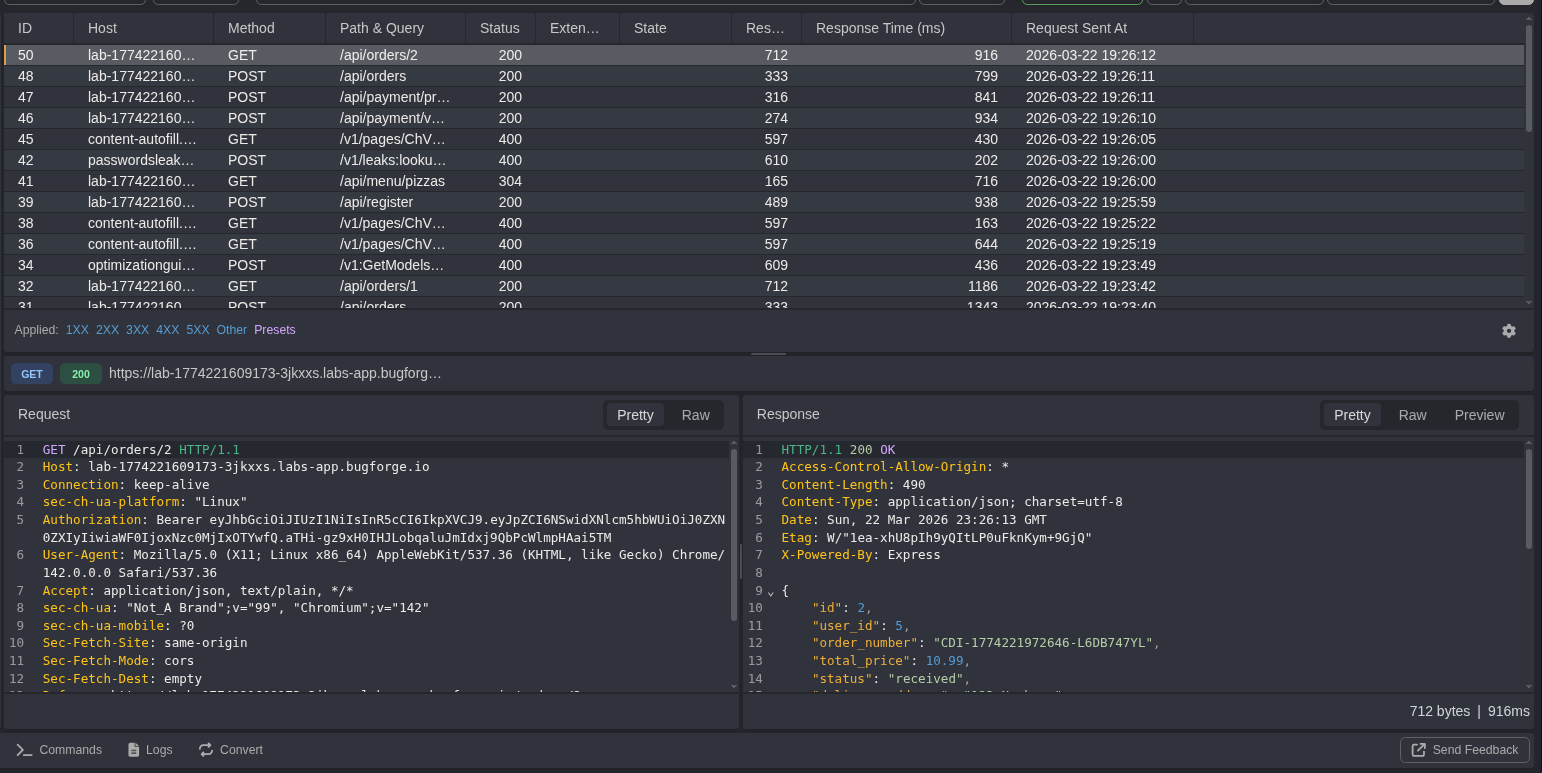Open the Commands terminal icon
This screenshot has width=1542, height=773.
point(25,750)
